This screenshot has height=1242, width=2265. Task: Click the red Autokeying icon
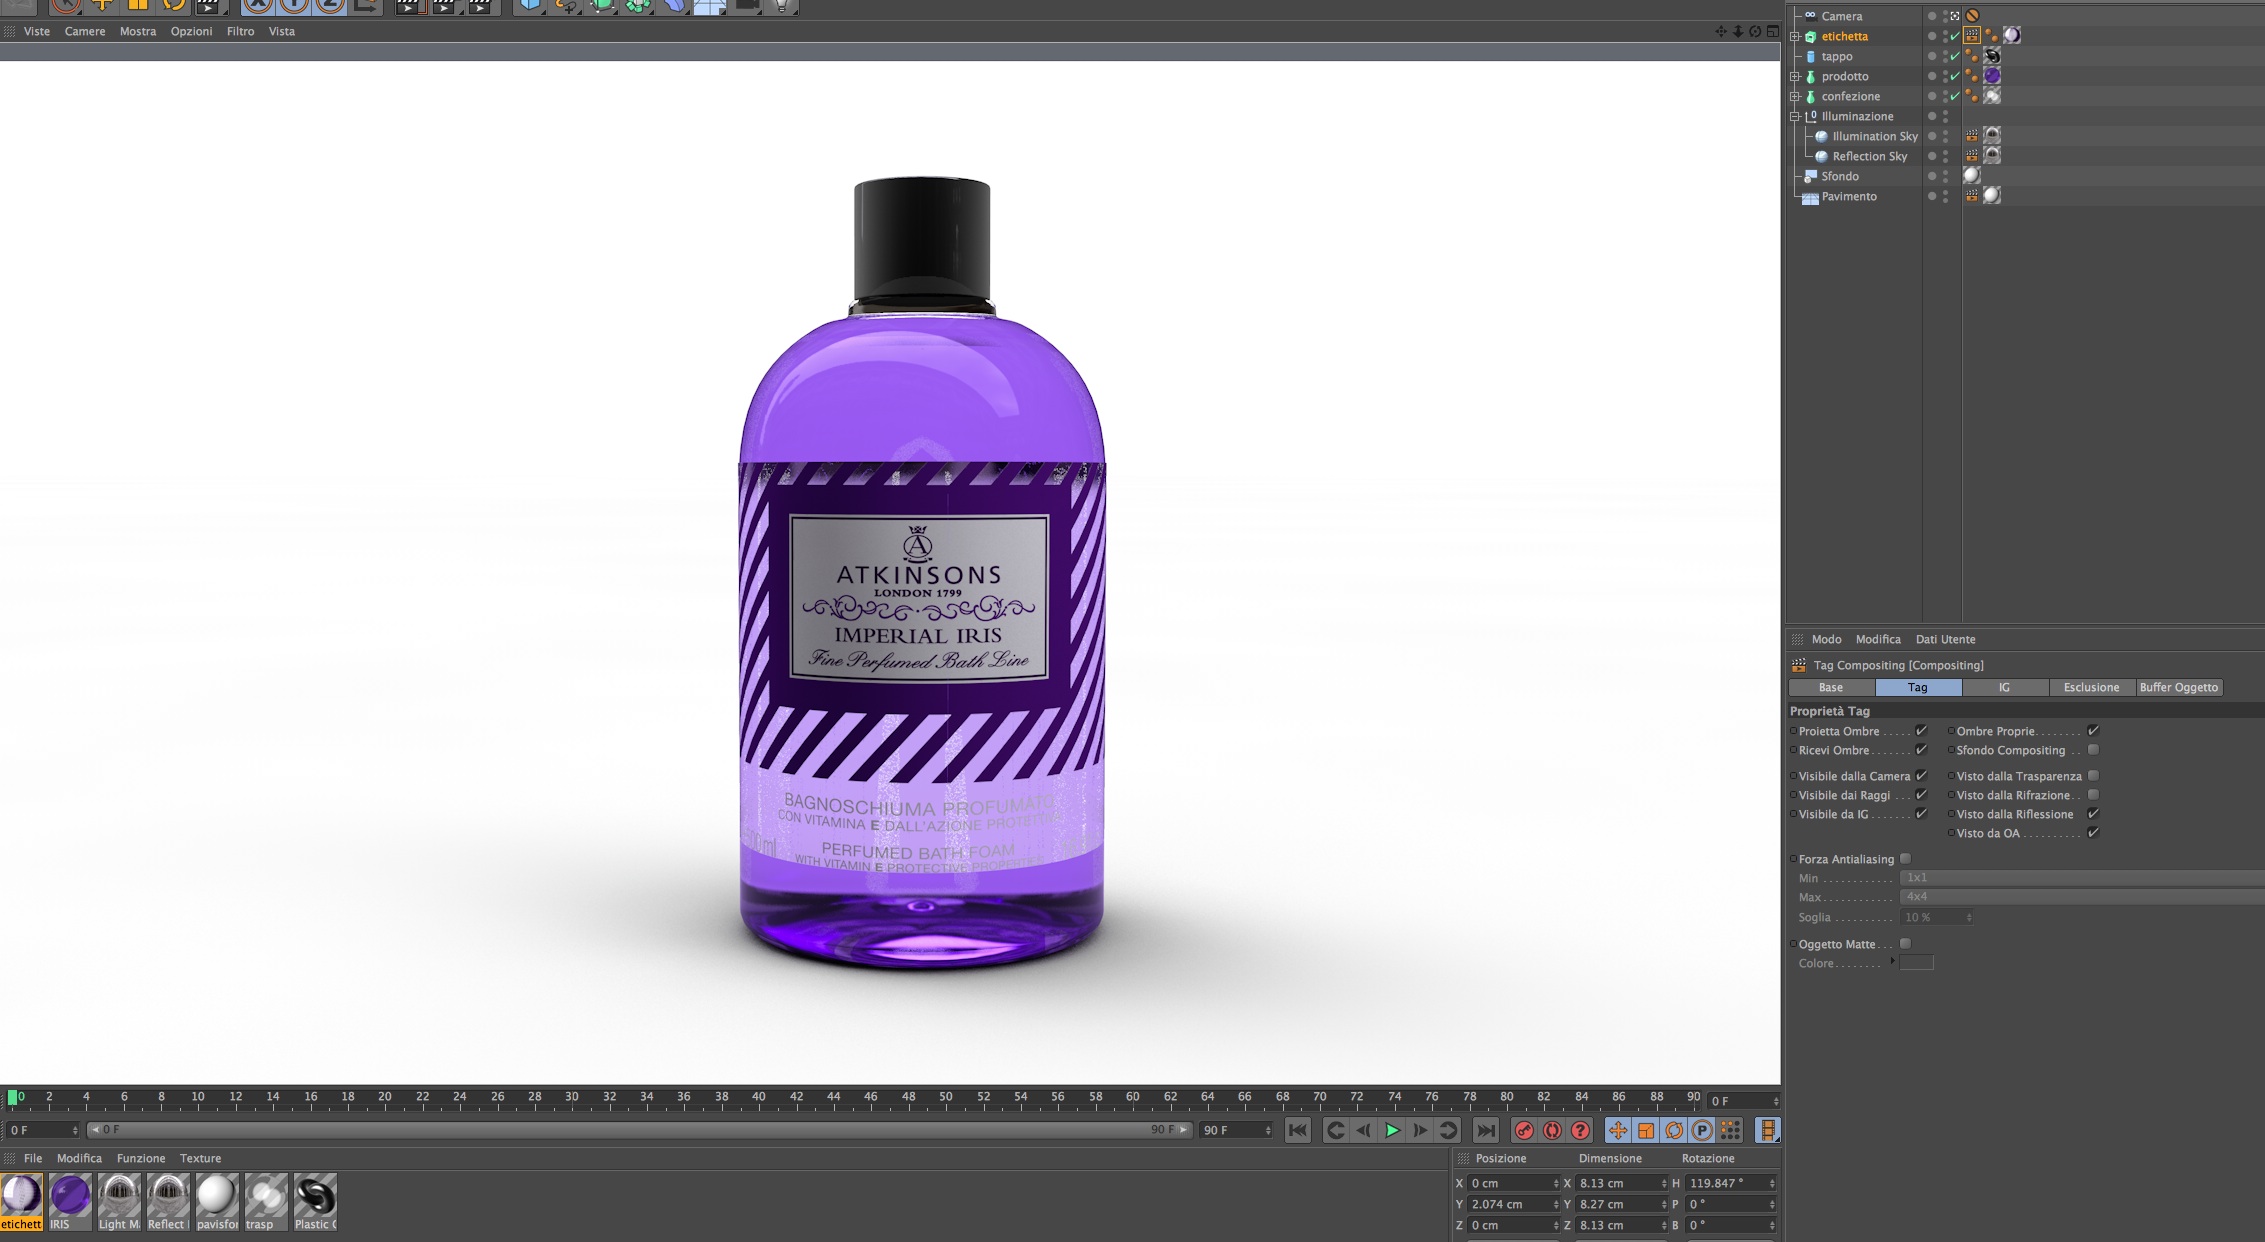click(x=1552, y=1130)
